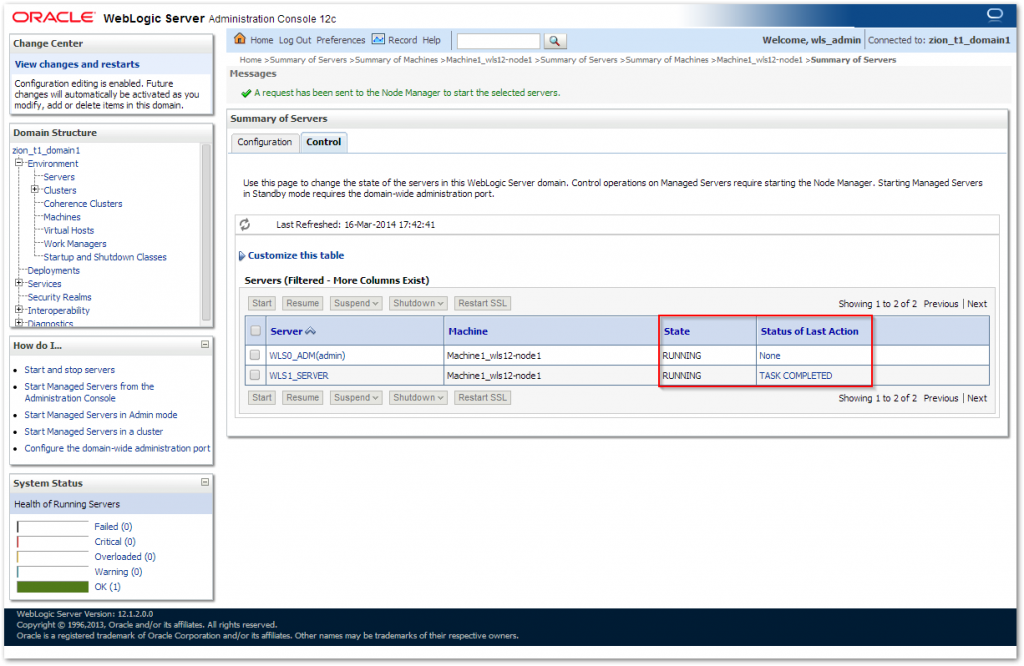Image resolution: width=1024 pixels, height=666 pixels.
Task: Click View changes and restarts
Action: [x=77, y=64]
